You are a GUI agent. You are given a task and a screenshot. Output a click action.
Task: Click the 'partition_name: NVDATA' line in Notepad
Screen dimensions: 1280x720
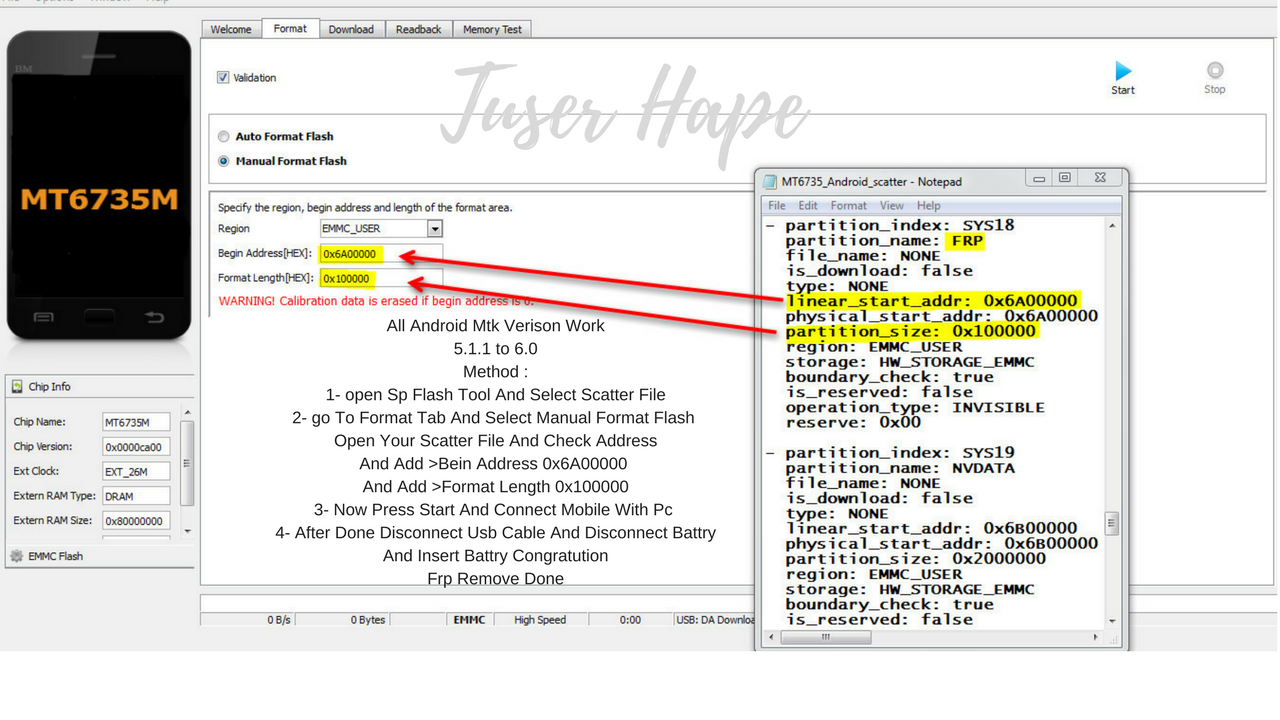point(900,468)
